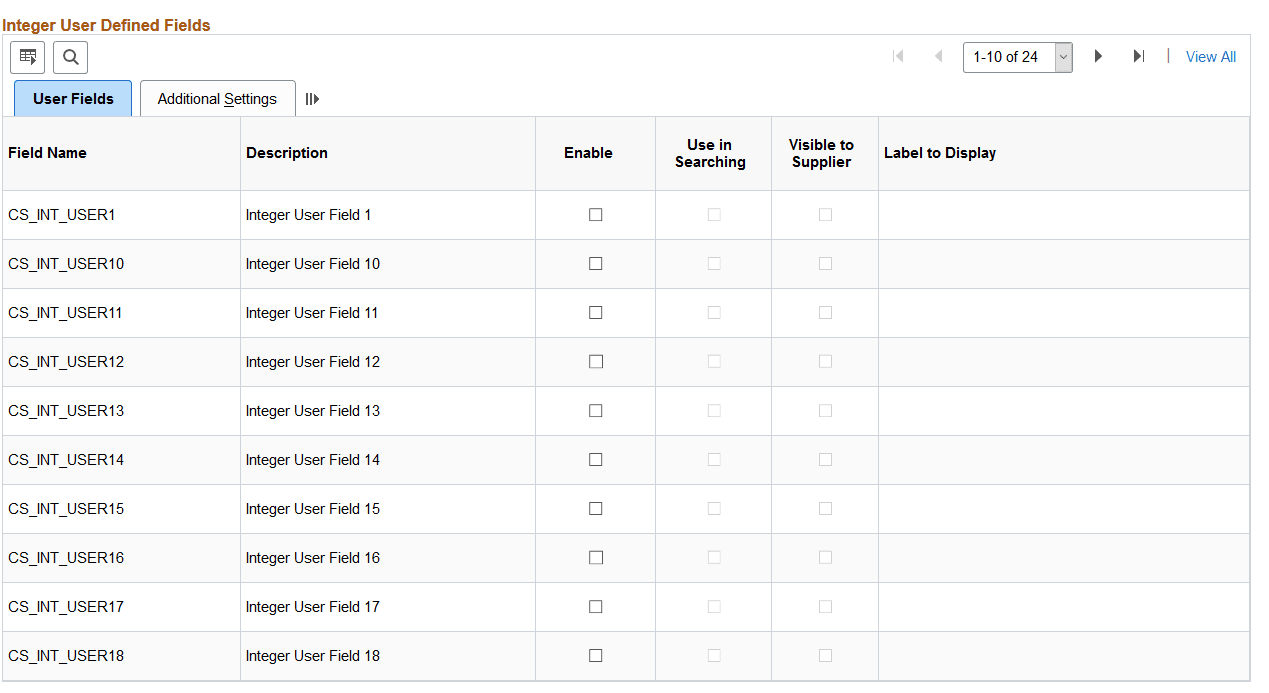
Task: Switch to the Additional Settings tab
Action: (217, 98)
